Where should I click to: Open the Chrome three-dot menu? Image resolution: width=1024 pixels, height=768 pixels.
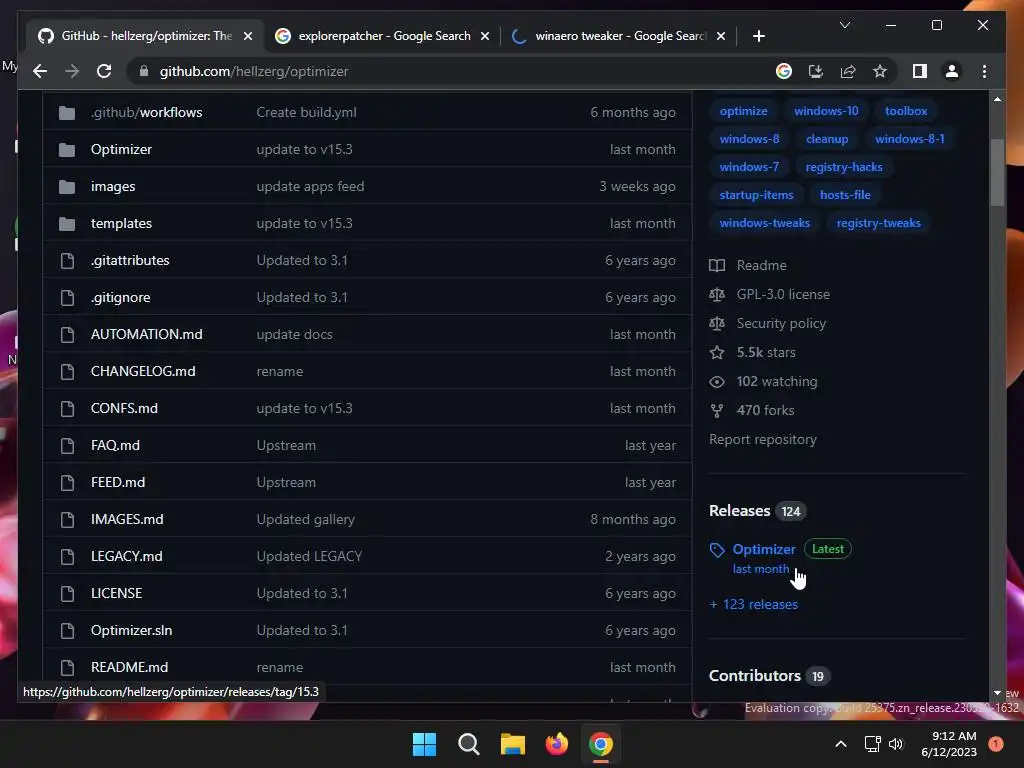(x=984, y=71)
